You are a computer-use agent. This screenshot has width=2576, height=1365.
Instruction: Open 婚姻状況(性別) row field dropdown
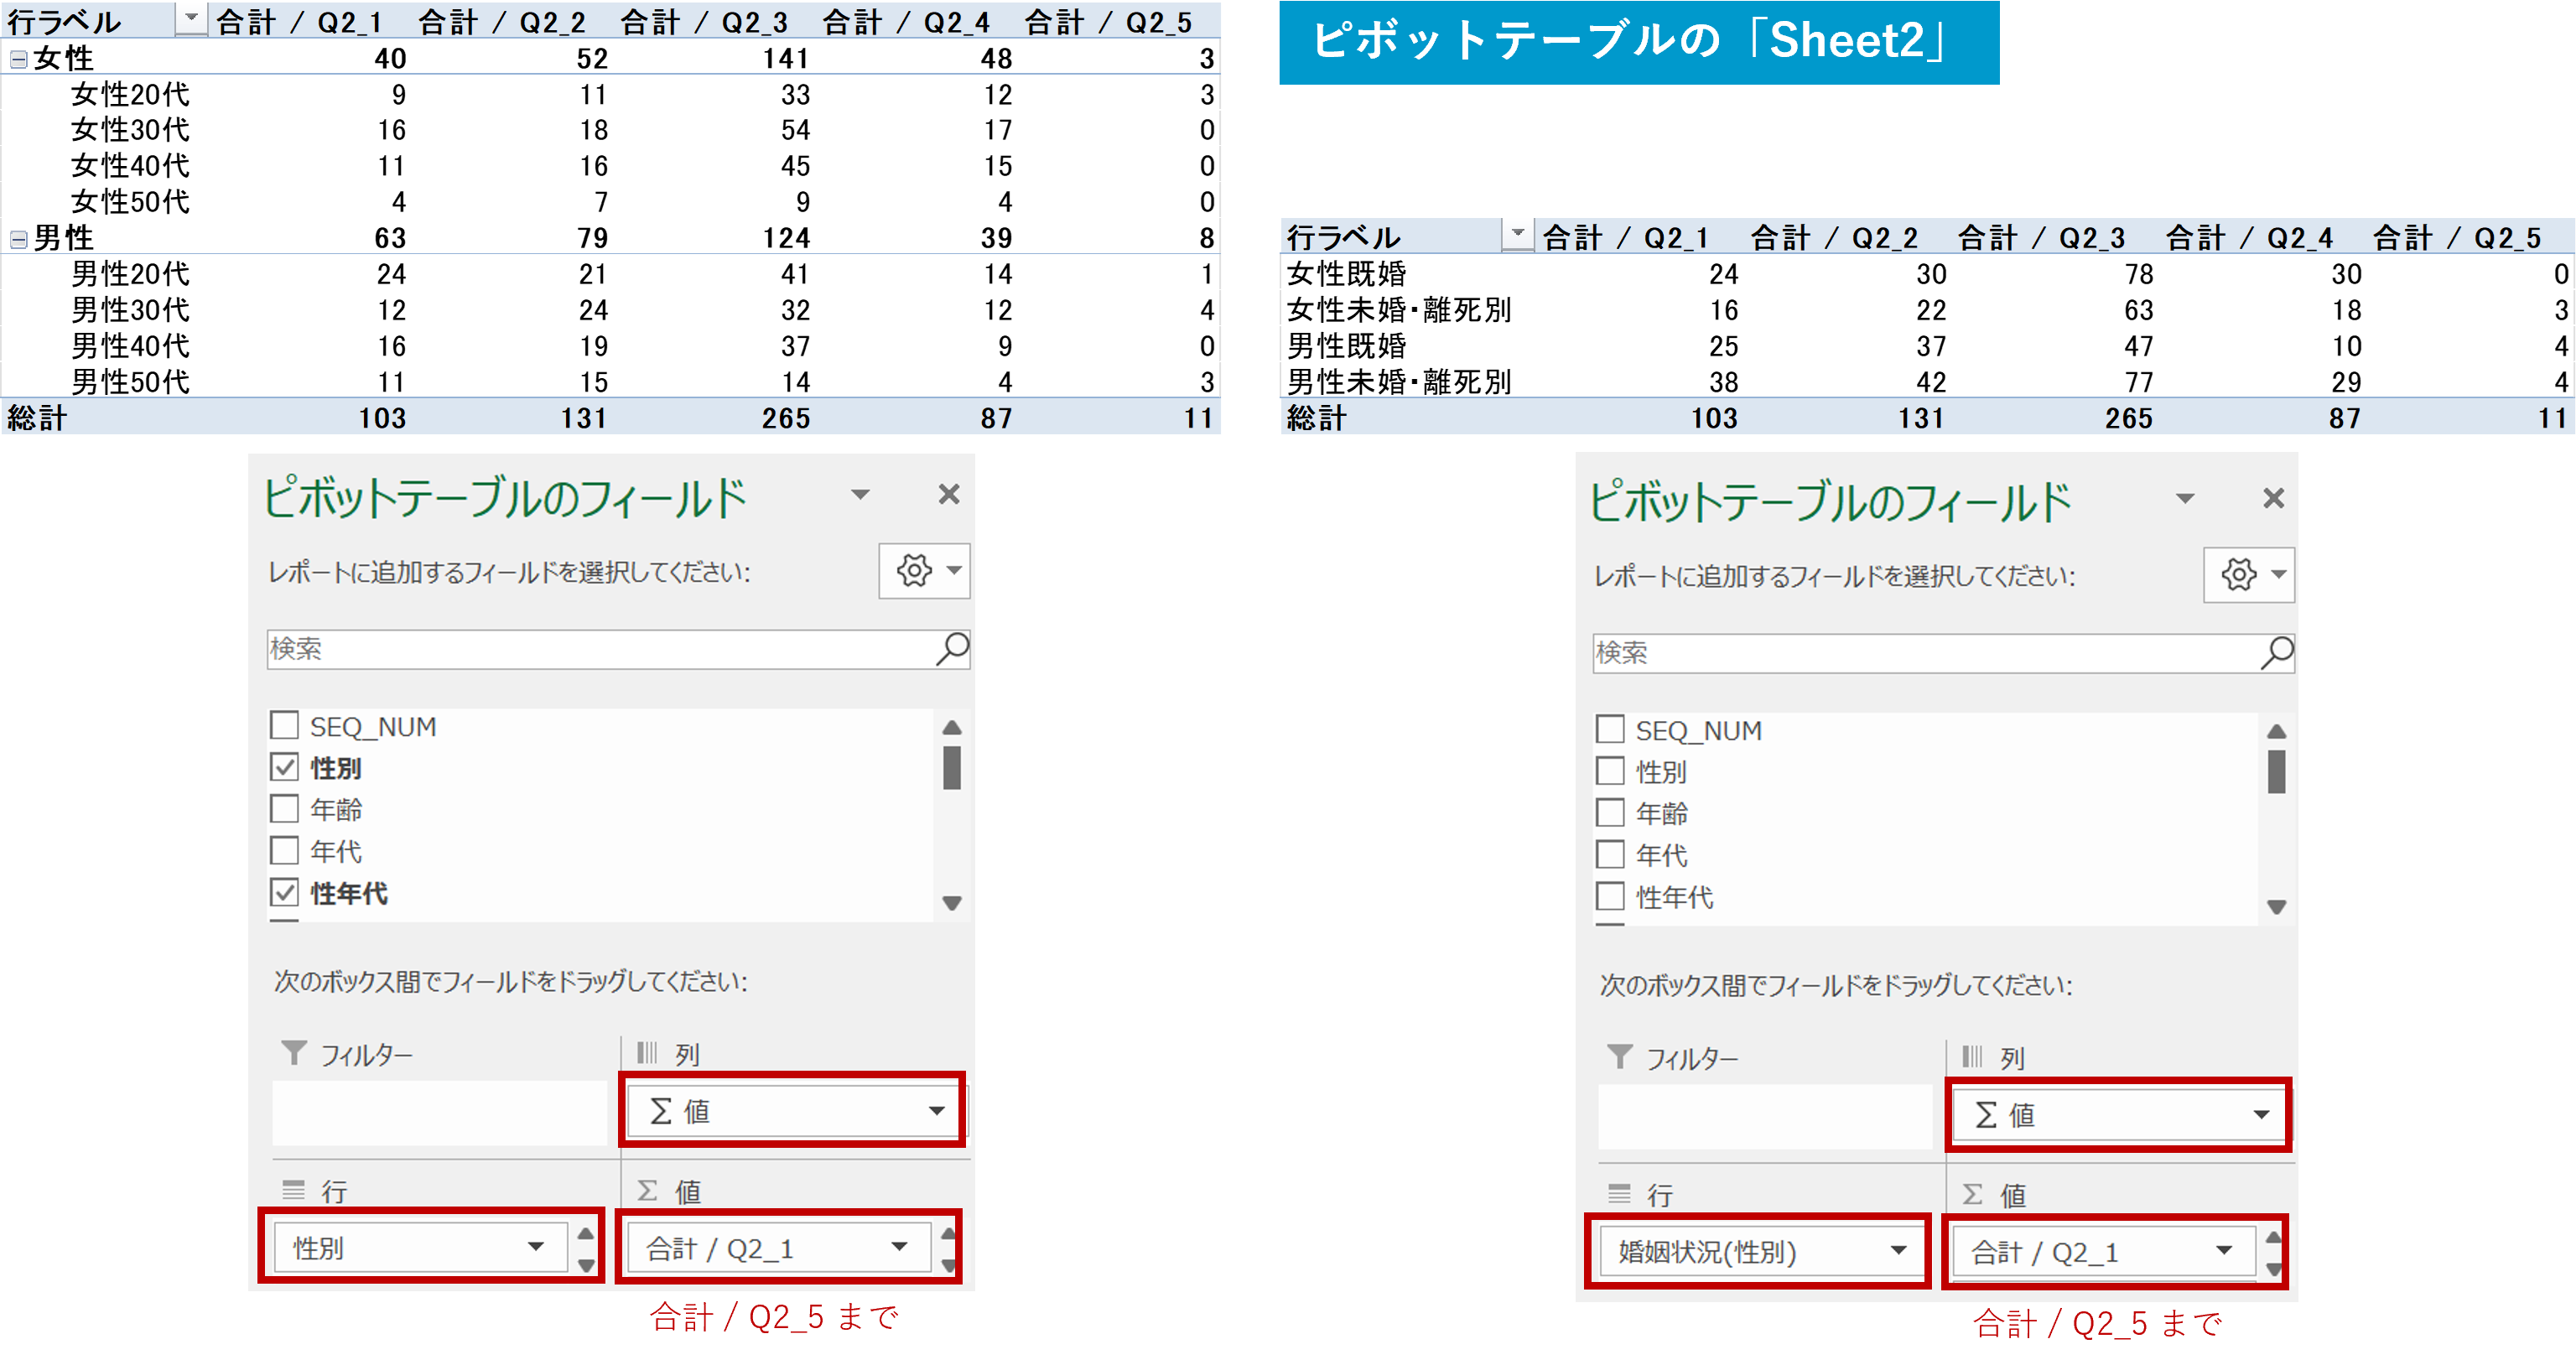(x=1898, y=1251)
